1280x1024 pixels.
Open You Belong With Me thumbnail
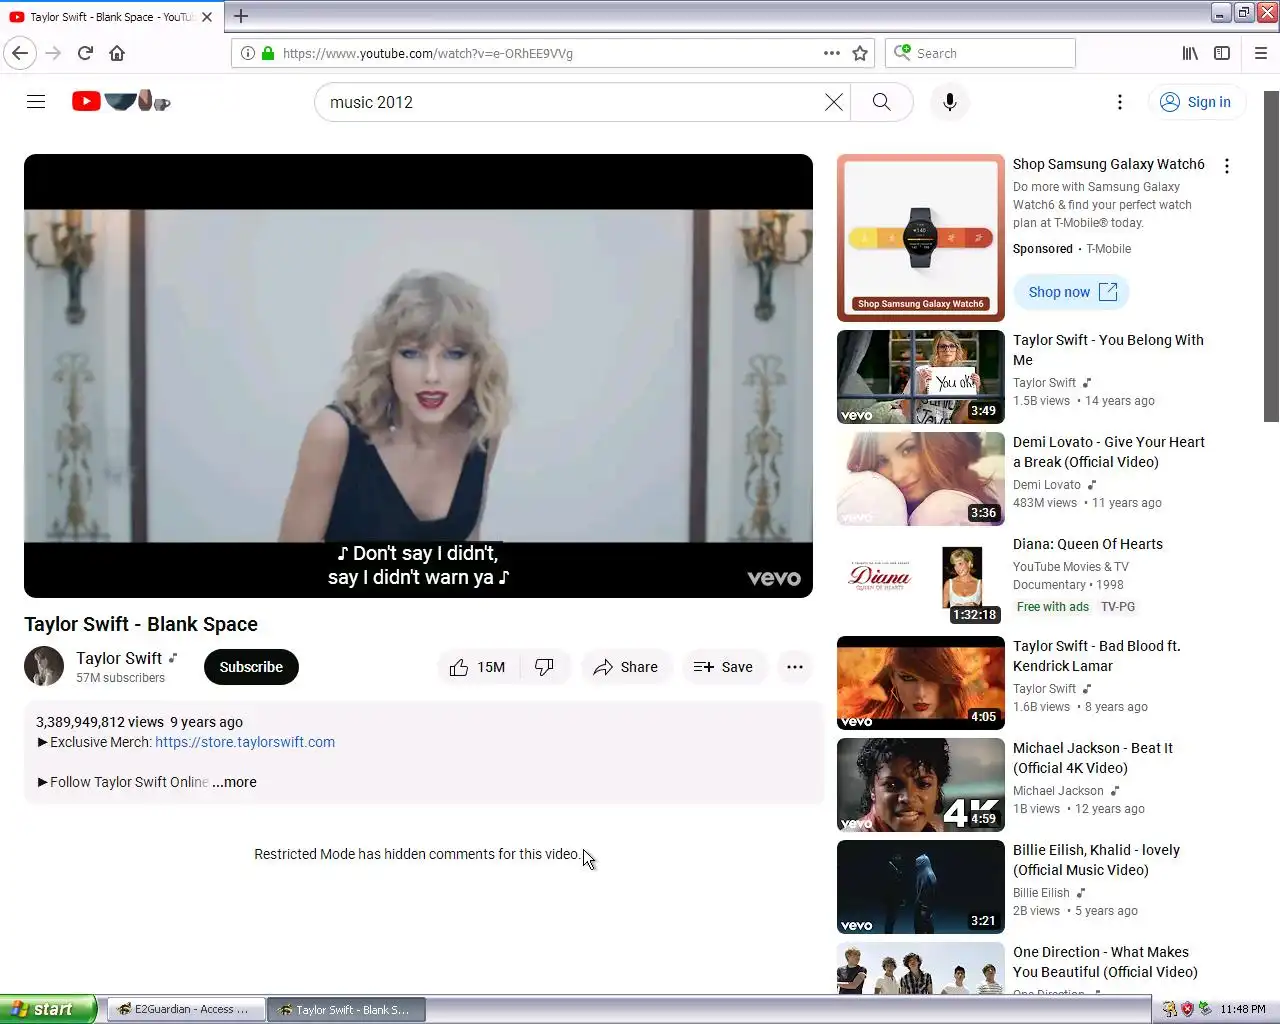(921, 377)
